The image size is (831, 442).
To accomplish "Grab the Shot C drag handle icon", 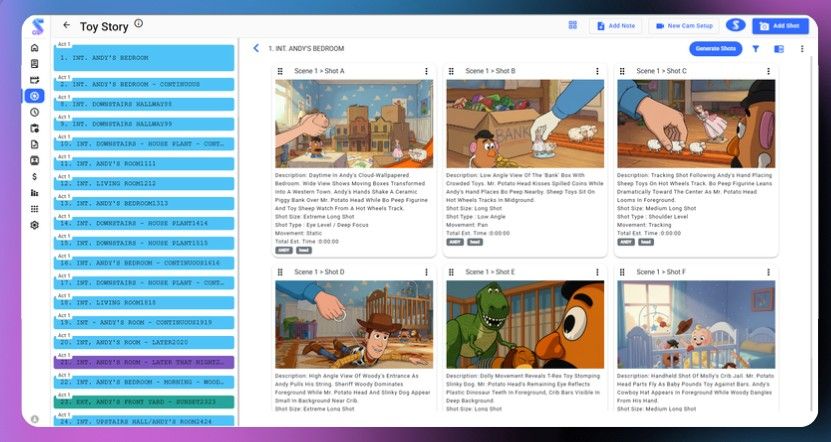I will coord(622,71).
